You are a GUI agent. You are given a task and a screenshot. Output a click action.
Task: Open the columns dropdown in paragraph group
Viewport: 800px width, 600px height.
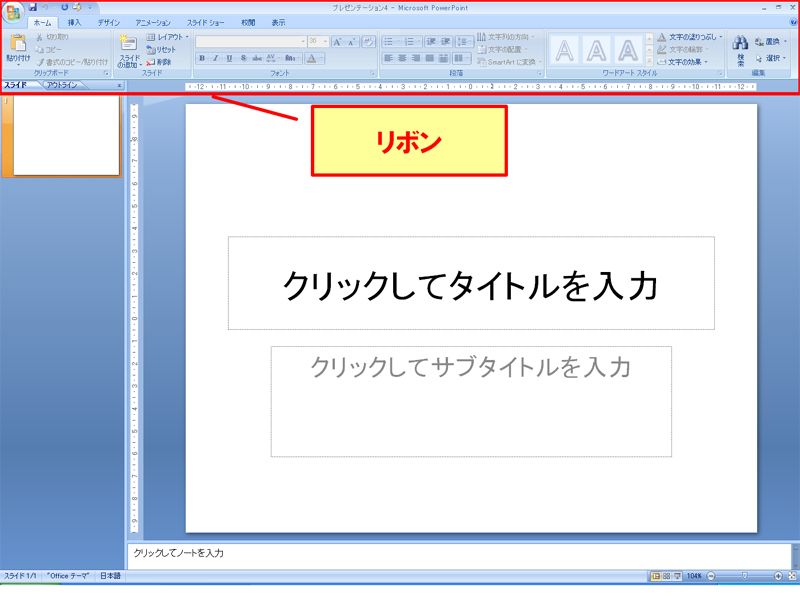coord(462,58)
